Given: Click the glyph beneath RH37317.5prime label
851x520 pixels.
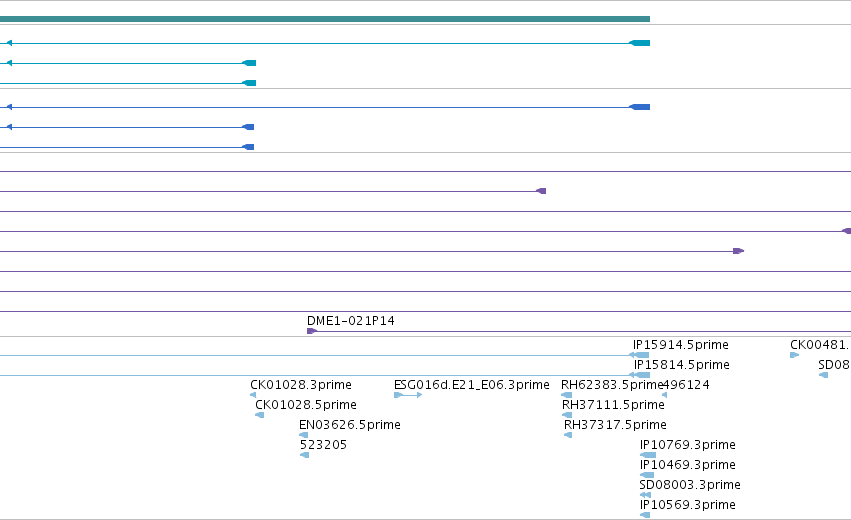Looking at the screenshot, I should (x=568, y=435).
